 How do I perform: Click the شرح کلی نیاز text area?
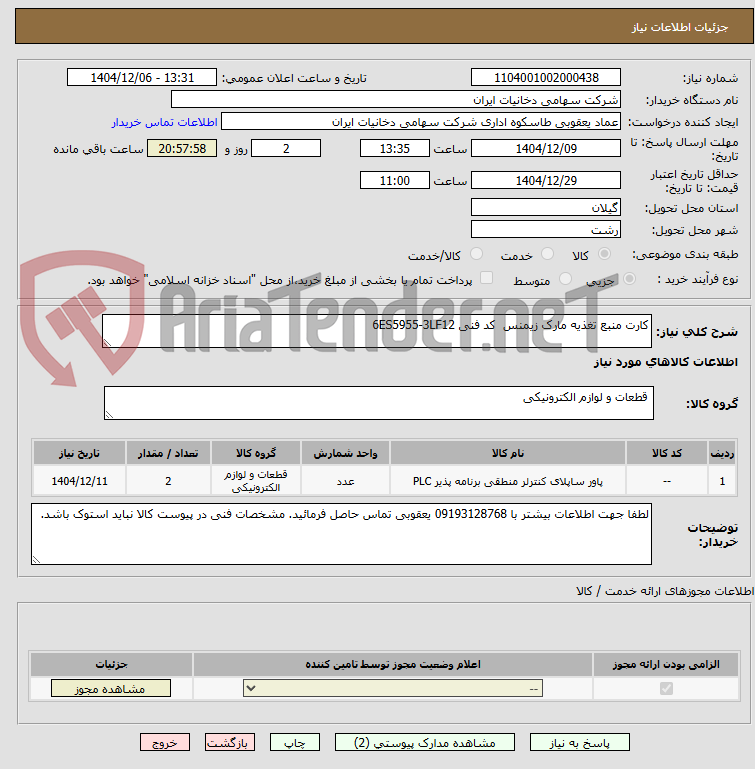pyautogui.click(x=377, y=332)
